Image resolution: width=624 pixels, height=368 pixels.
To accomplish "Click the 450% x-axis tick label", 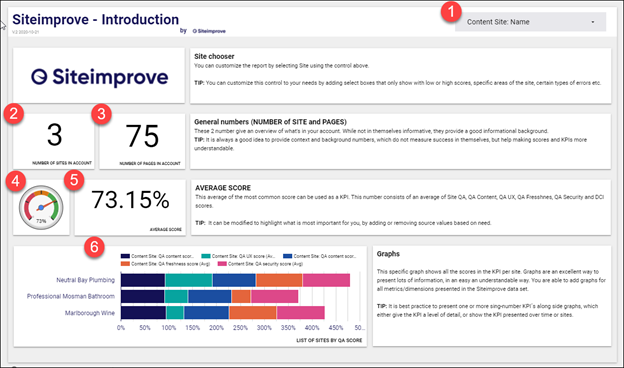I will pyautogui.click(x=335, y=328).
